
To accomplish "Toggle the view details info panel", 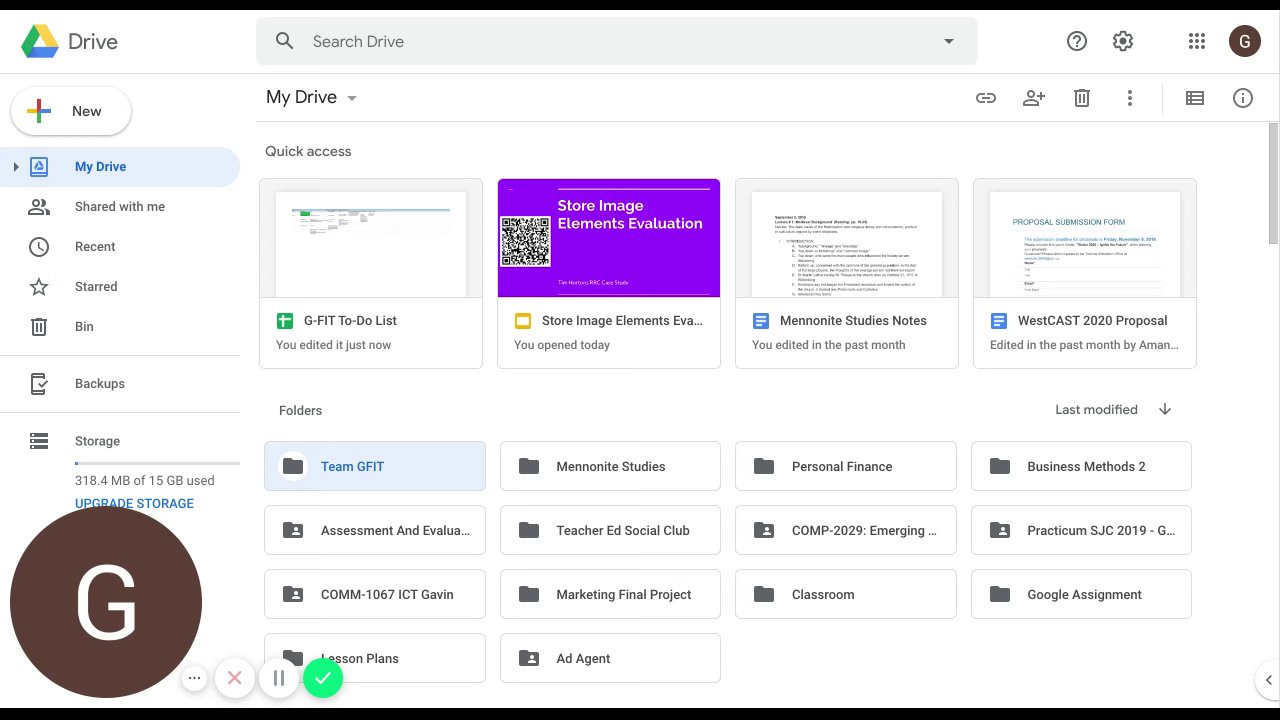I will click(x=1243, y=98).
